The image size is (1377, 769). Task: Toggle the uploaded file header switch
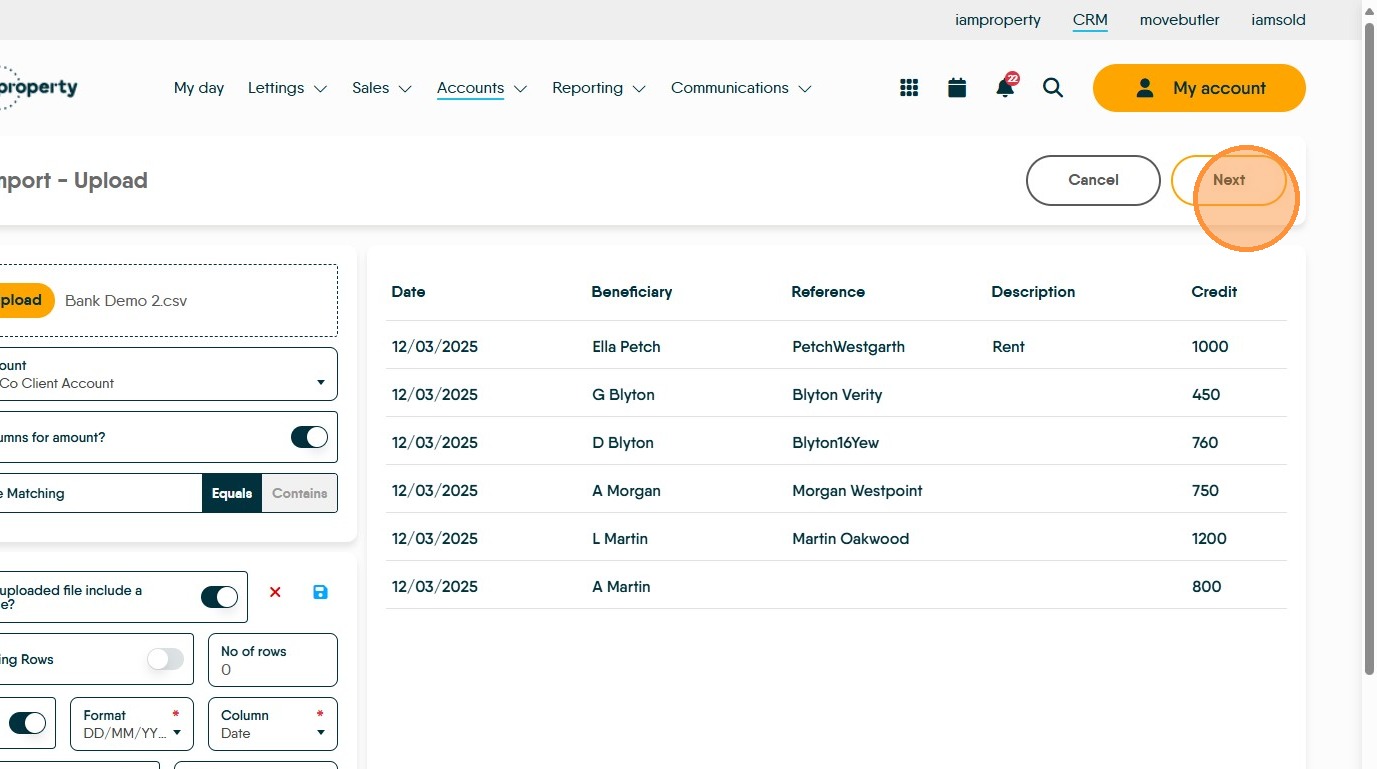coord(219,597)
